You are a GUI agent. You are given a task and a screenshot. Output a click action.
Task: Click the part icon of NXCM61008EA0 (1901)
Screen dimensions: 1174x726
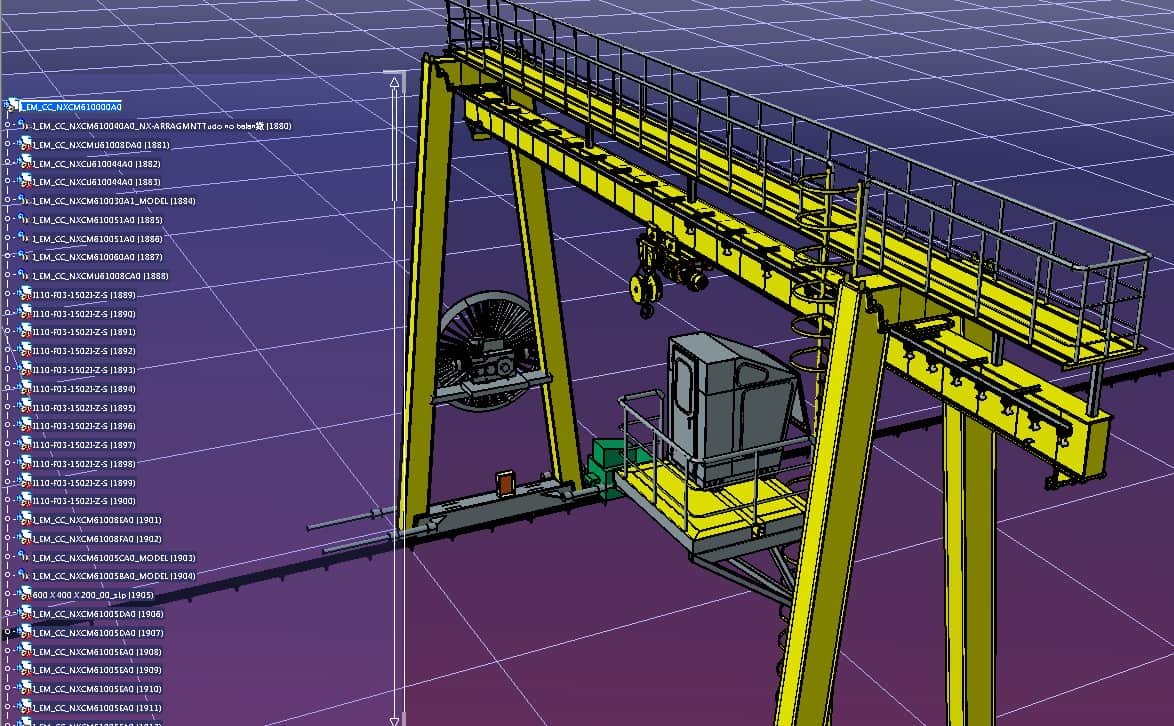point(25,519)
